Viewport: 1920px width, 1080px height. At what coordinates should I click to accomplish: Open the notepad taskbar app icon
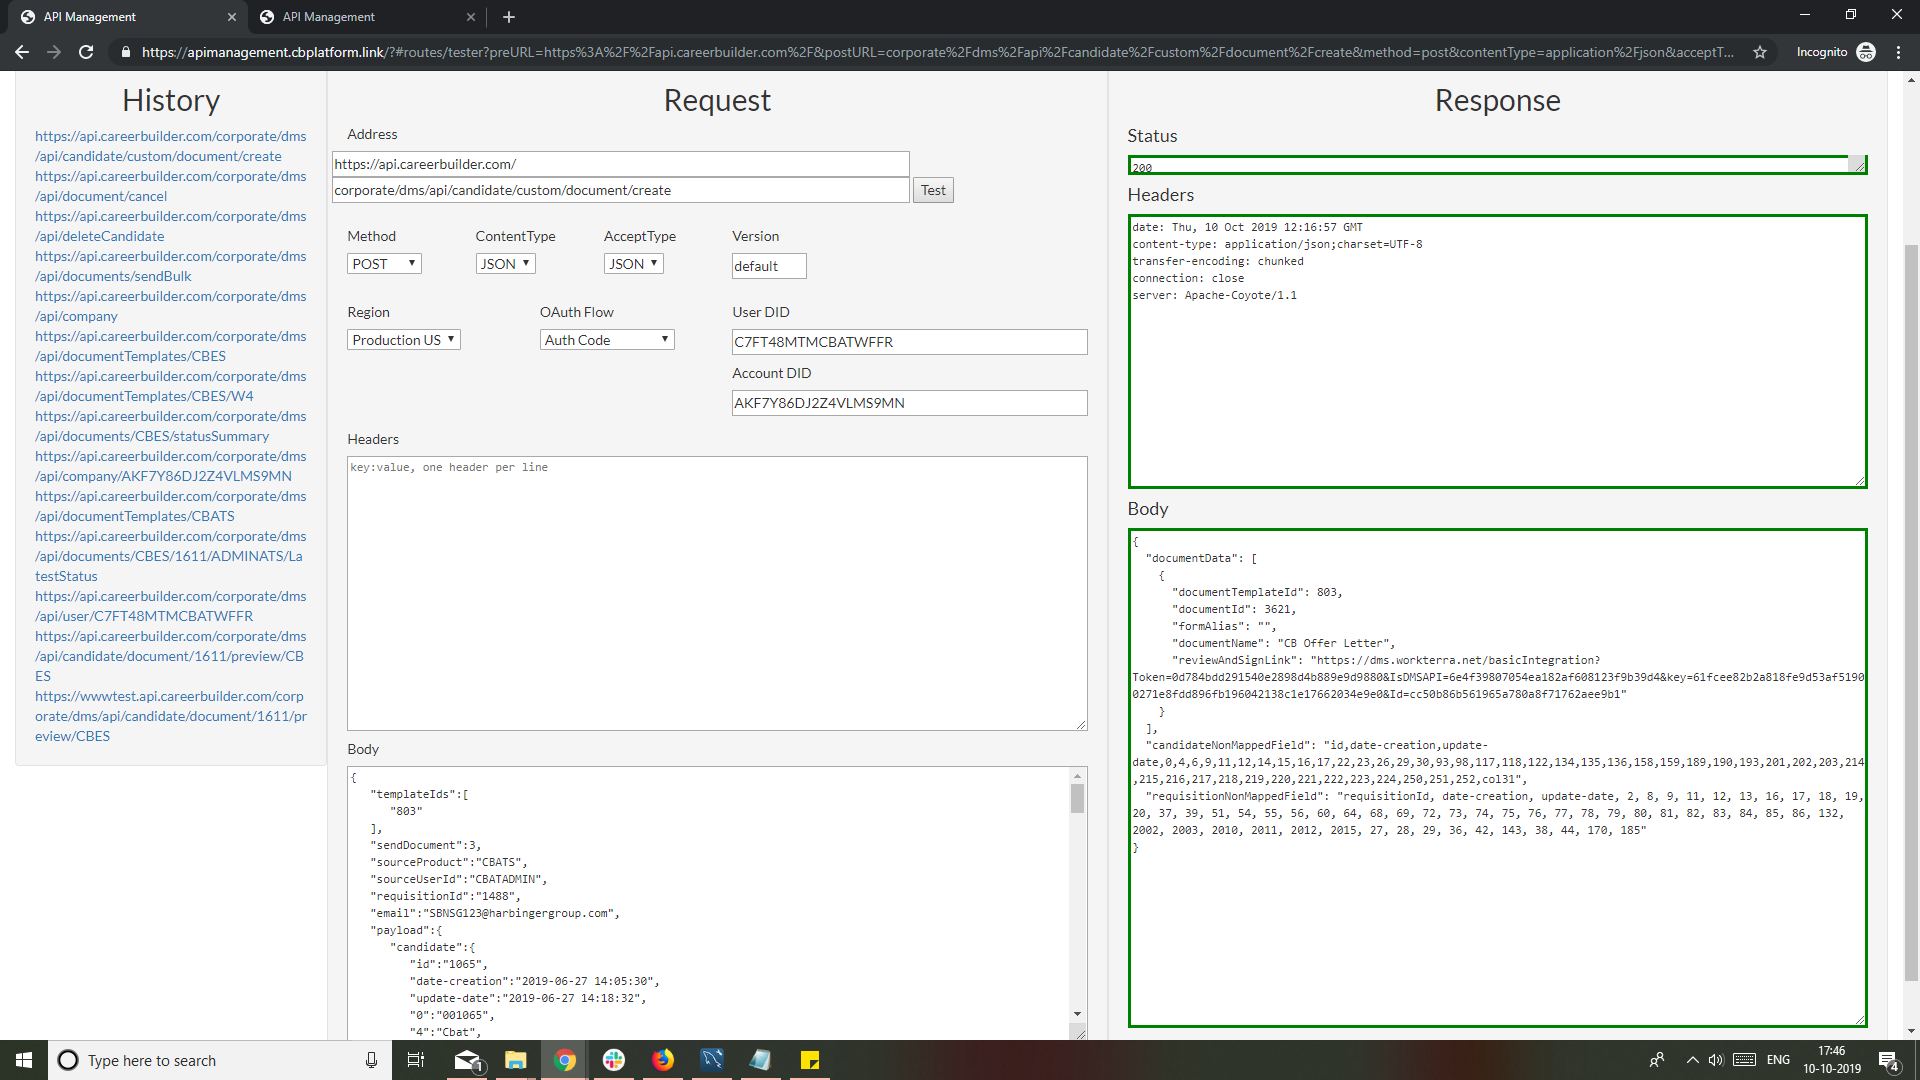761,1060
